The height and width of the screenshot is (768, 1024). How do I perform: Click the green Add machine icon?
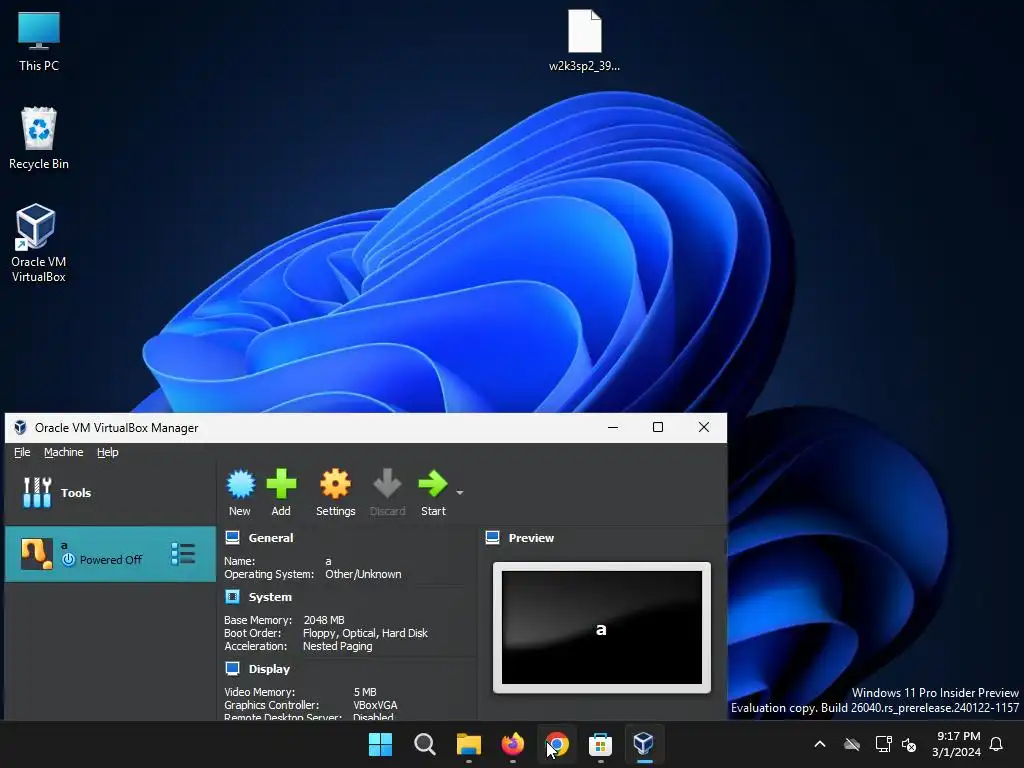[x=281, y=485]
